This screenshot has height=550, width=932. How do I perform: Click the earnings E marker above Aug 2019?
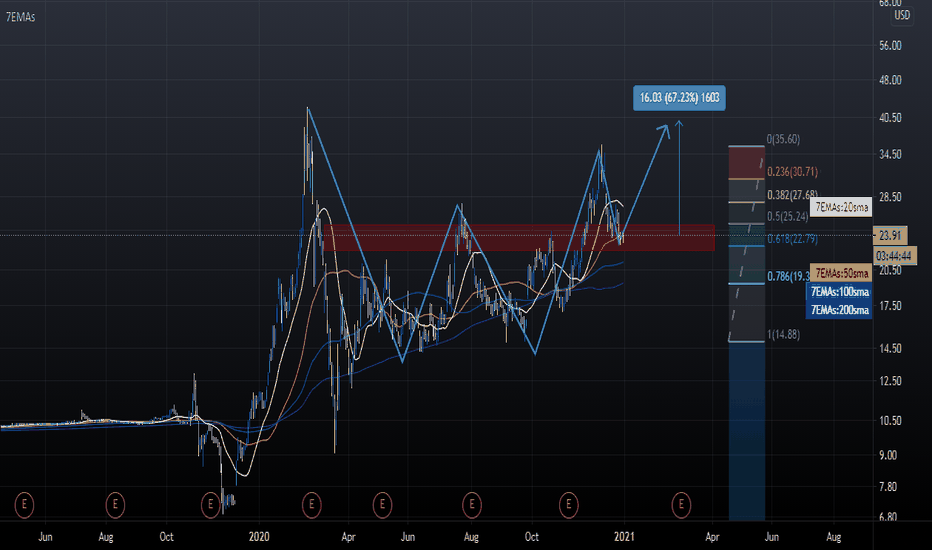point(115,505)
